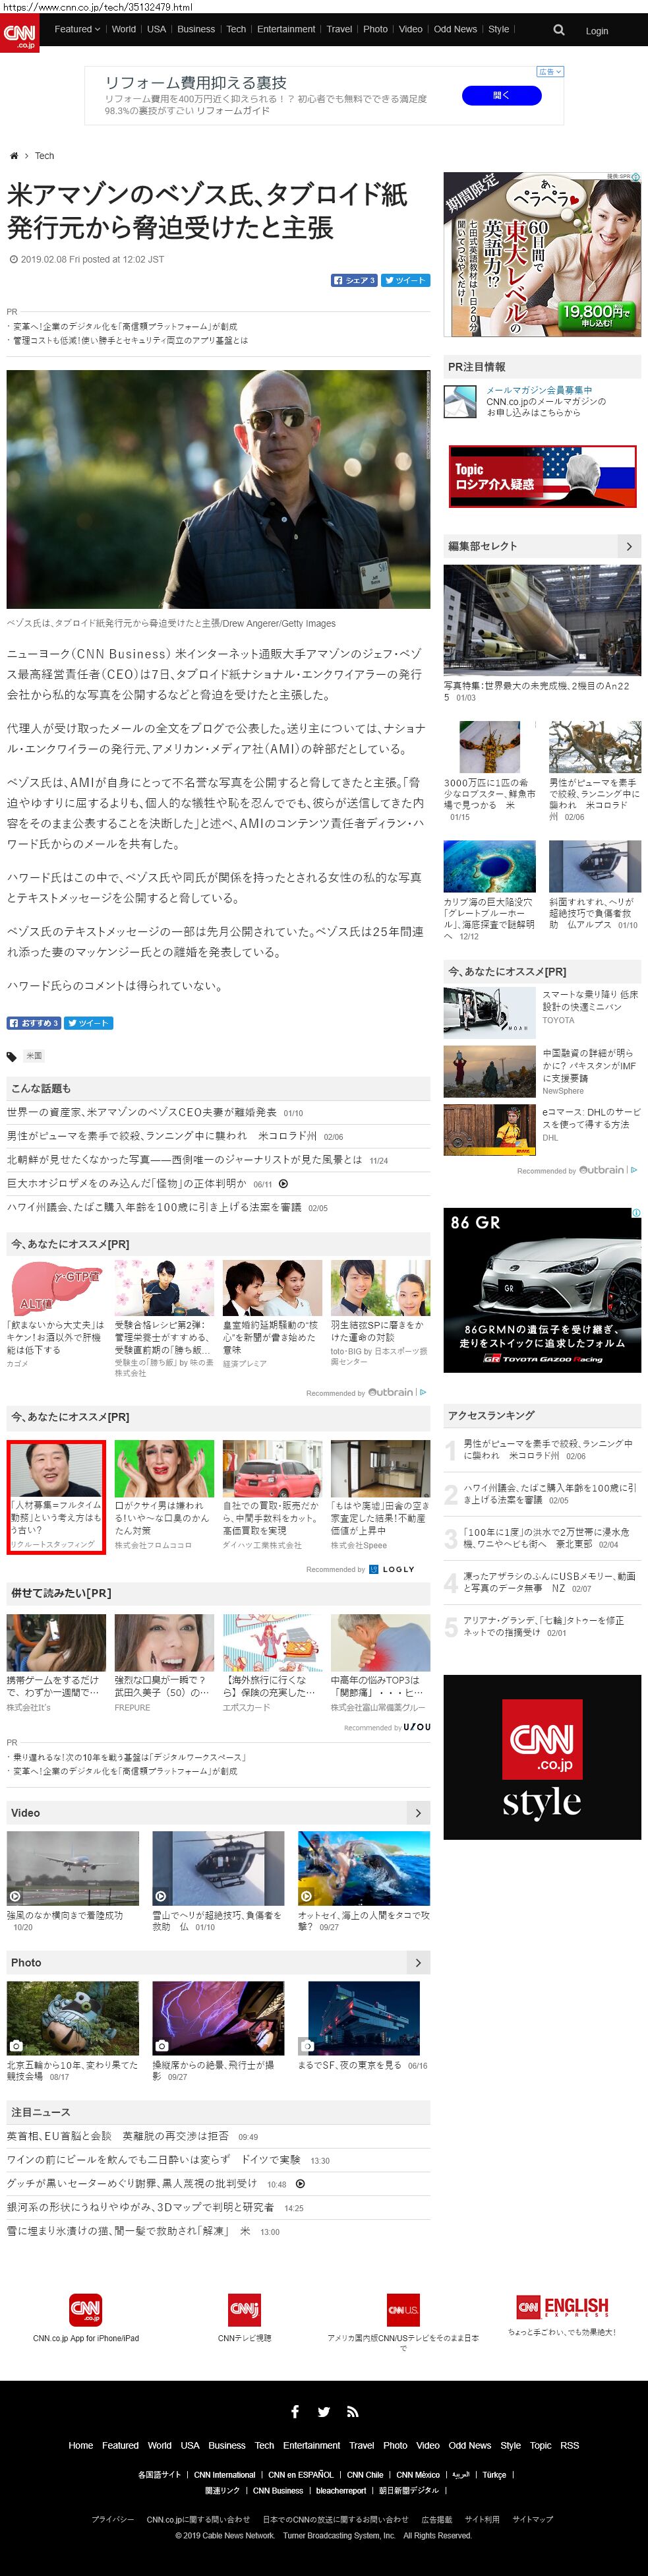Open footer Facebook icon
This screenshot has height=2576, width=648.
click(294, 2411)
